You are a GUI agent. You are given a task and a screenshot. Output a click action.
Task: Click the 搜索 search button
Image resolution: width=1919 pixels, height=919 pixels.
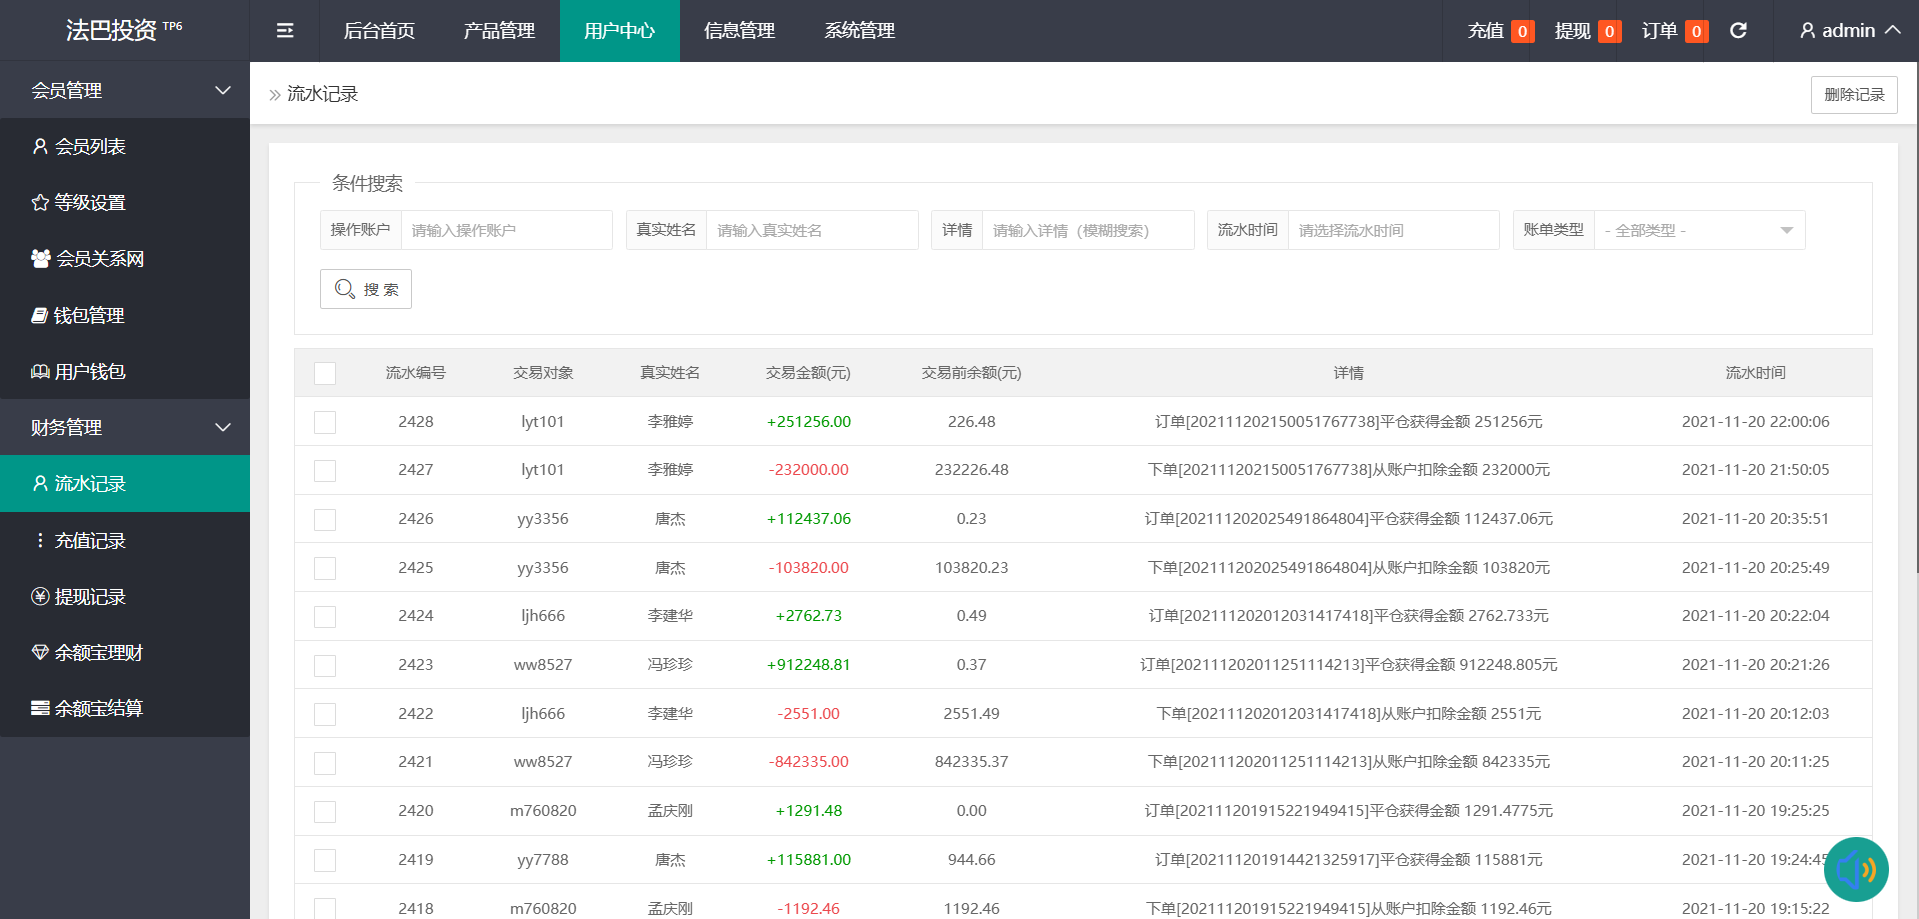[366, 289]
